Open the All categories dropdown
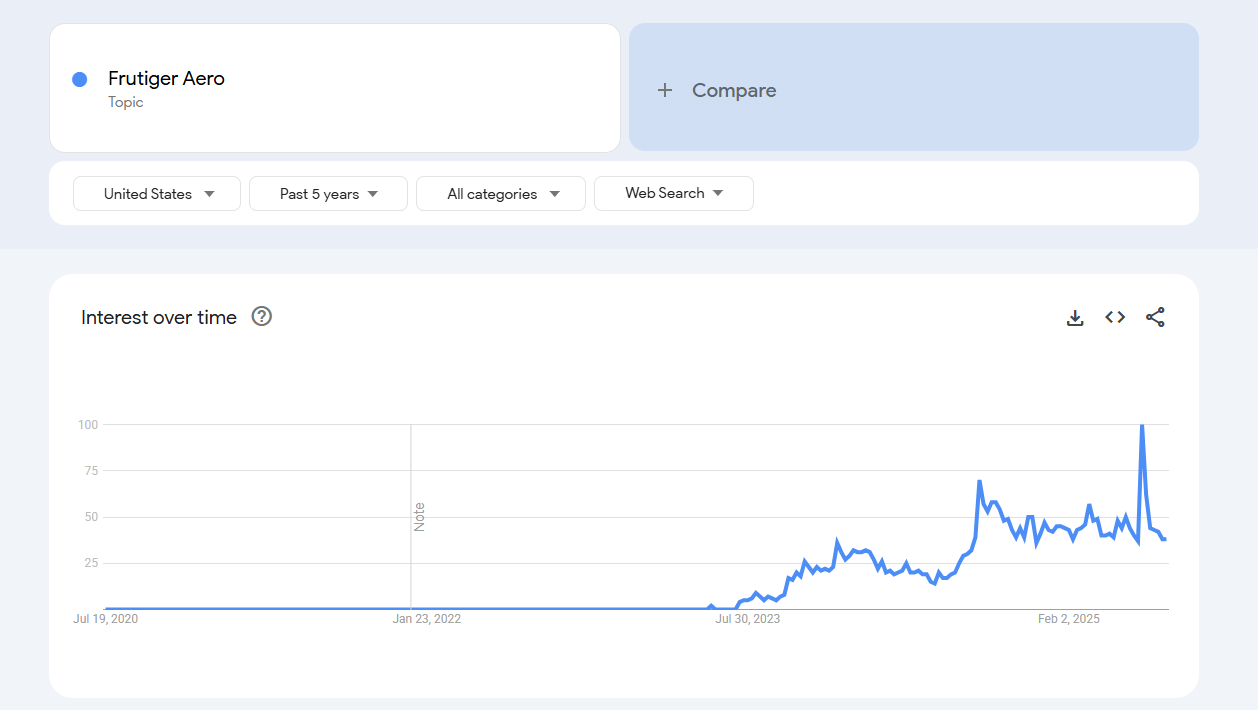Screen dimensions: 1258x710 [501, 194]
